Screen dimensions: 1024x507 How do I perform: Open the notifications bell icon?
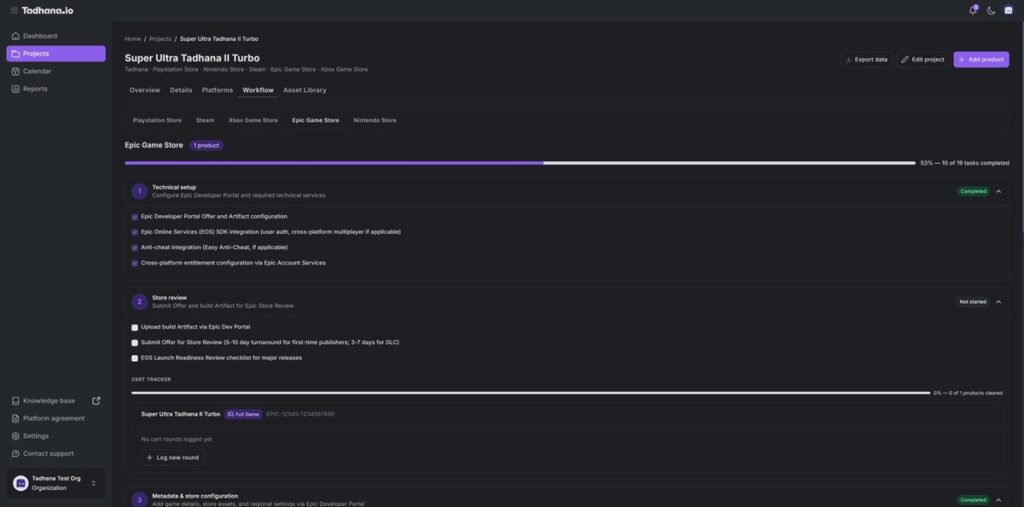click(x=972, y=10)
